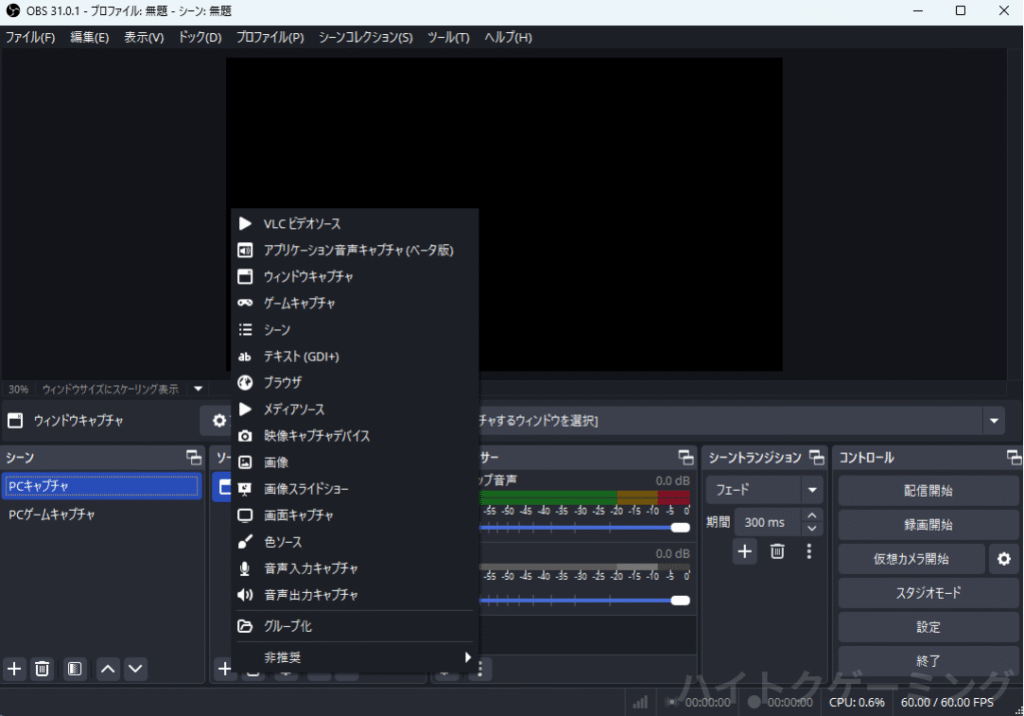The image size is (1024, 716).
Task: Click the 音声入力キャプチャ microphone icon
Action: [245, 568]
